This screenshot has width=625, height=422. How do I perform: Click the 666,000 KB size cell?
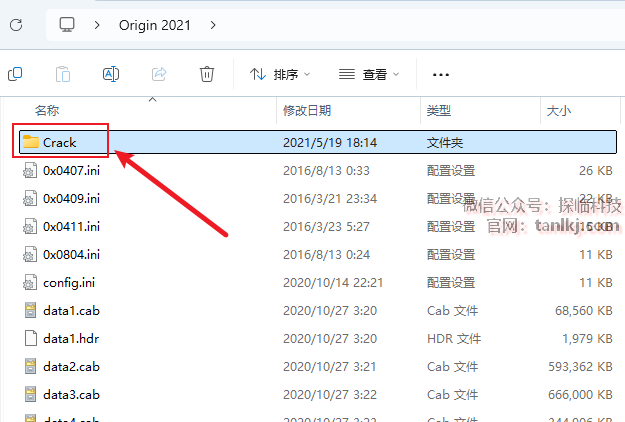coord(580,395)
